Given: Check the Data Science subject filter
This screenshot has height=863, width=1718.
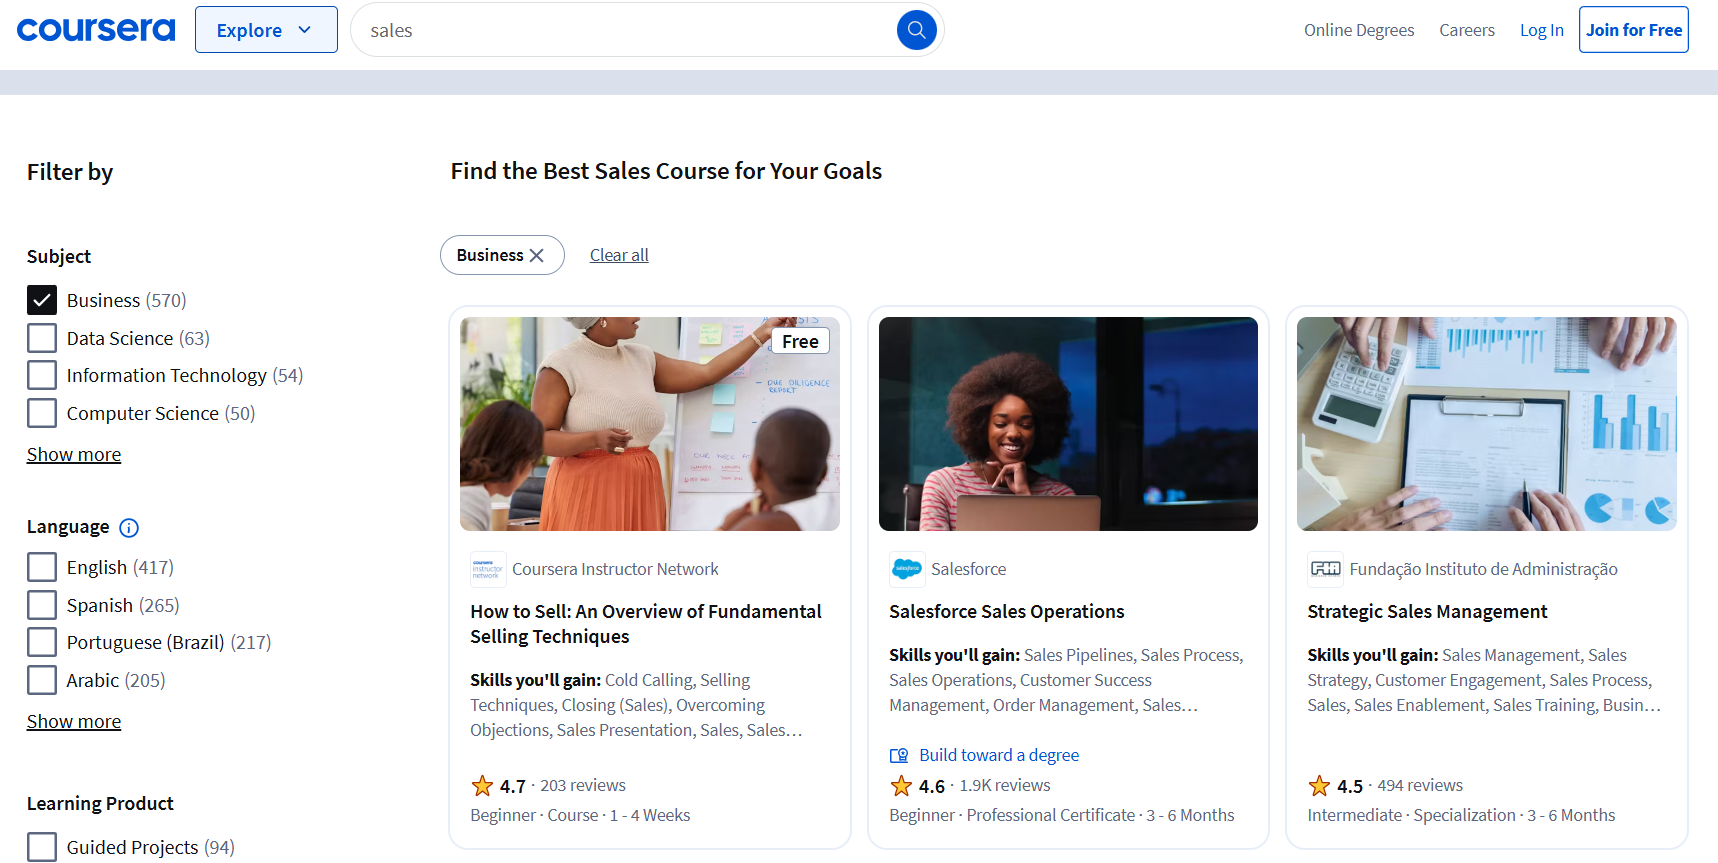Looking at the screenshot, I should pos(42,338).
